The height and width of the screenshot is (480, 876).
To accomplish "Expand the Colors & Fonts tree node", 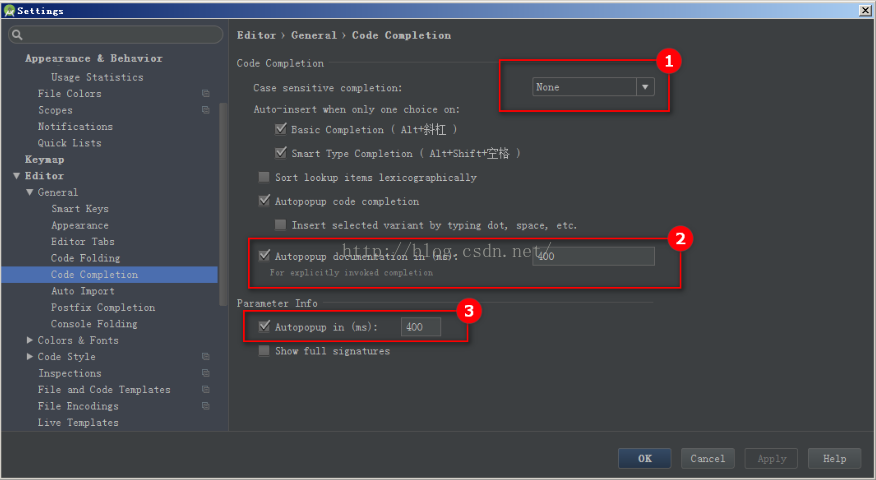I will point(30,340).
